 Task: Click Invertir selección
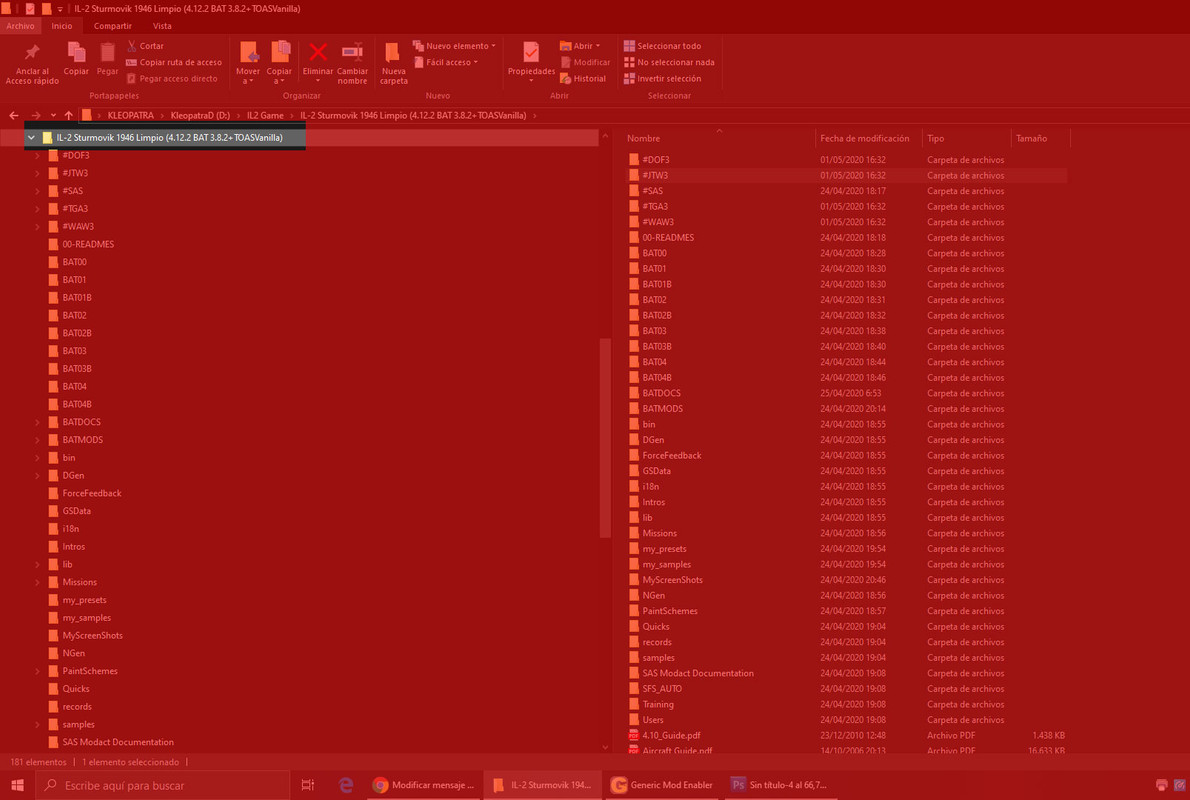[662, 78]
